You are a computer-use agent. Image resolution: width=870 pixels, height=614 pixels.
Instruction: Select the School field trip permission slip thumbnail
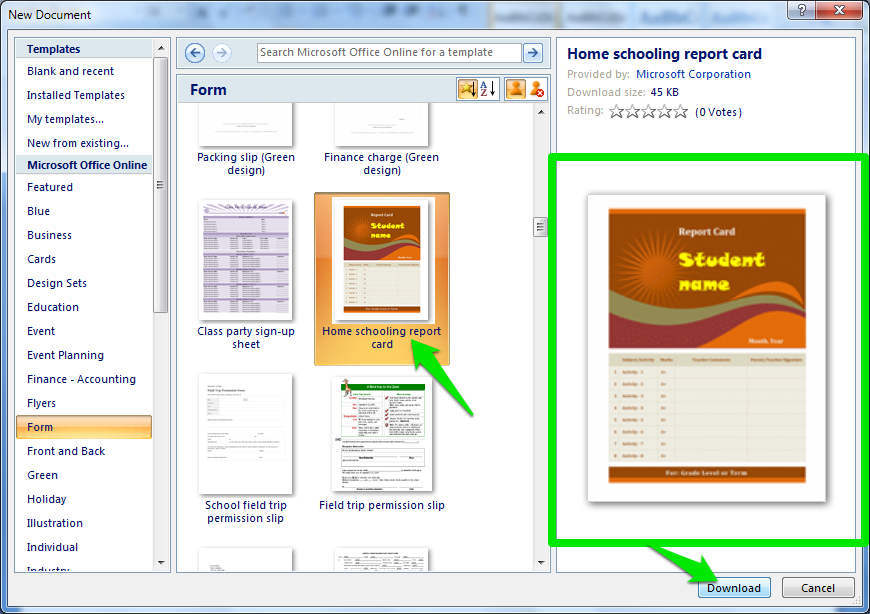pos(245,434)
